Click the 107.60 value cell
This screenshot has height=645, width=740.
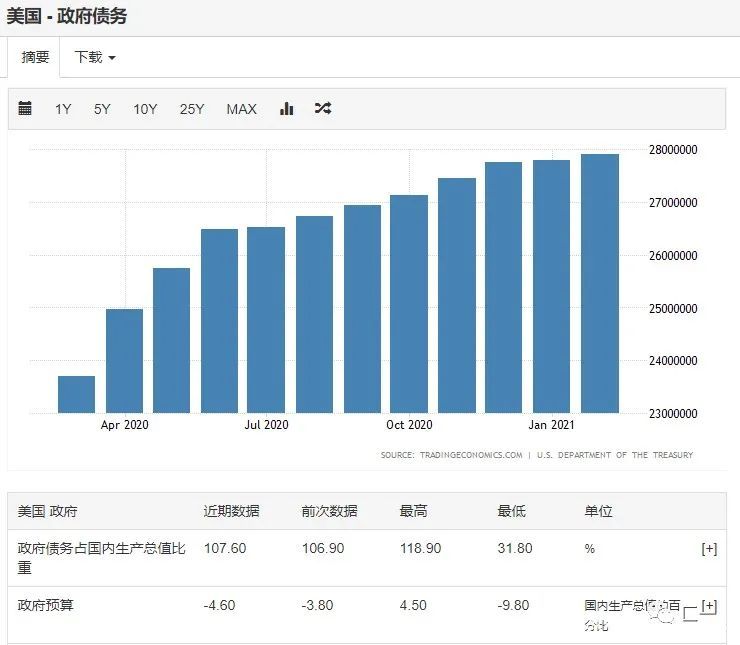[225, 548]
